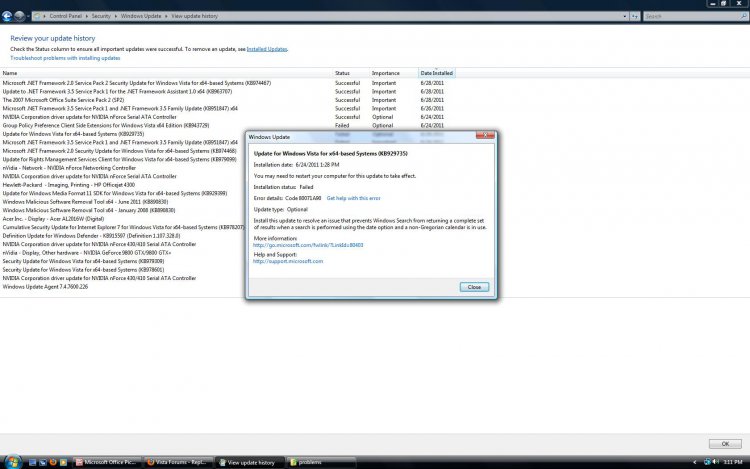Open the Installed Updates link
Image resolution: width=750 pixels, height=469 pixels.
click(267, 49)
